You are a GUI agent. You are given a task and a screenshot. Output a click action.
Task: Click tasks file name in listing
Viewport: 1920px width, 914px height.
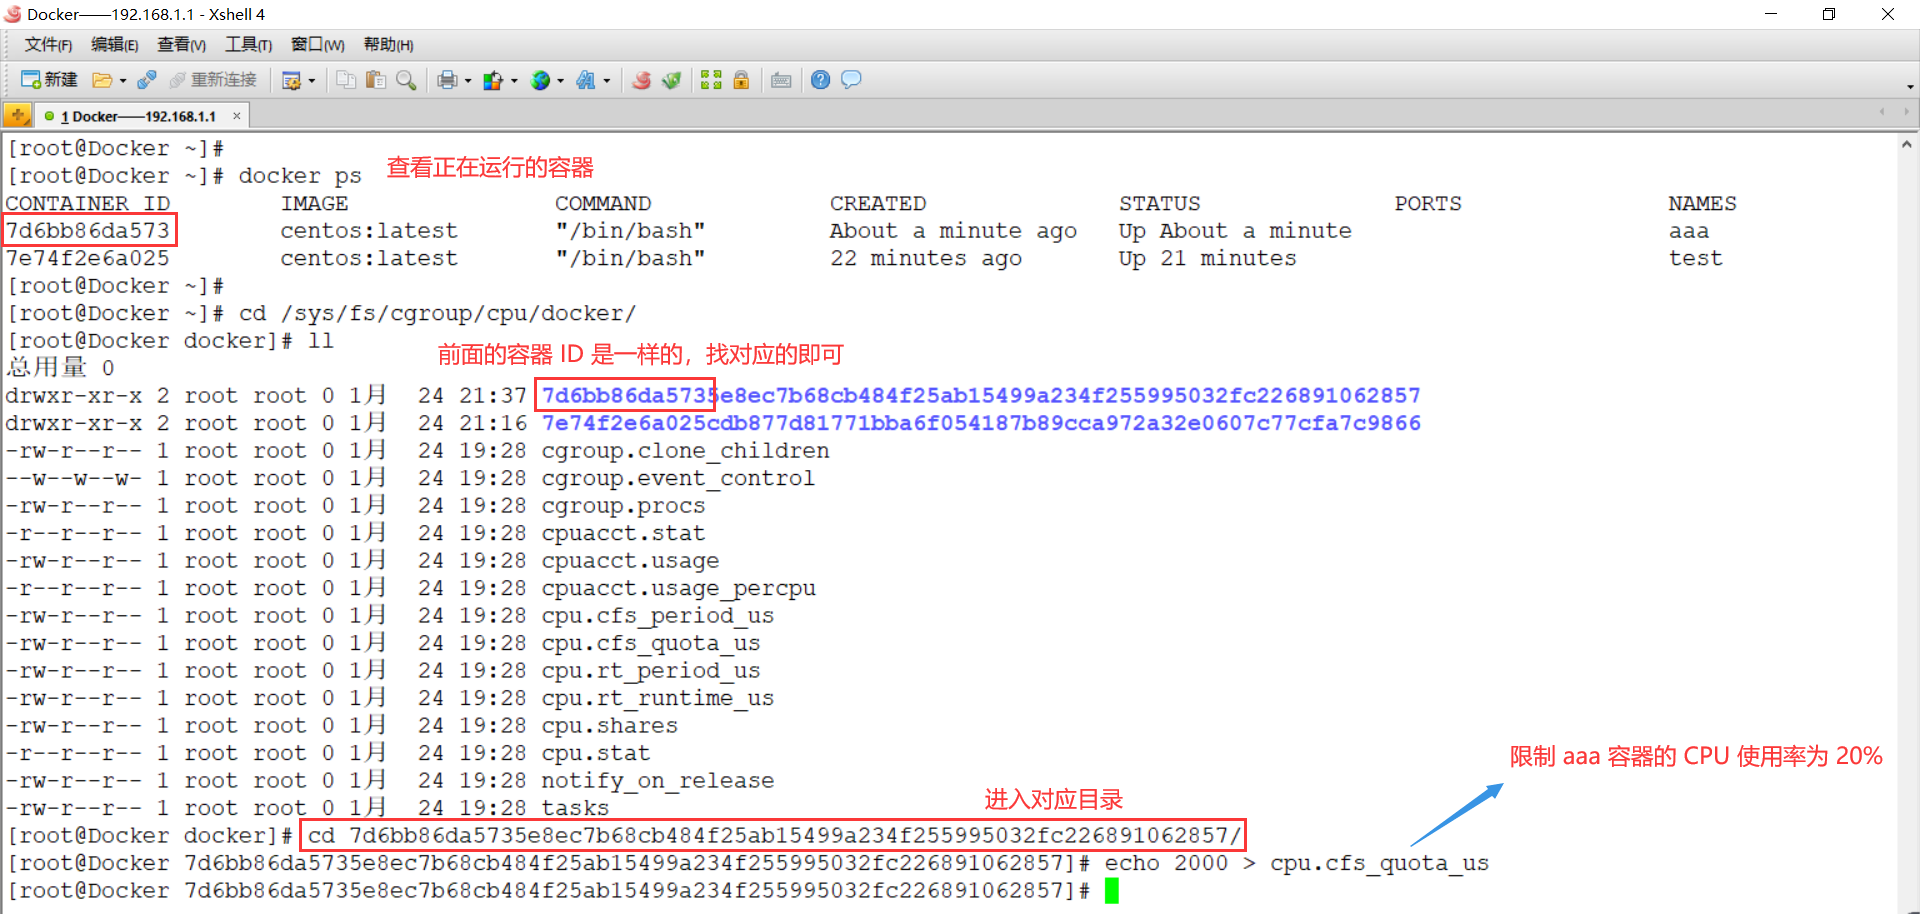point(575,808)
